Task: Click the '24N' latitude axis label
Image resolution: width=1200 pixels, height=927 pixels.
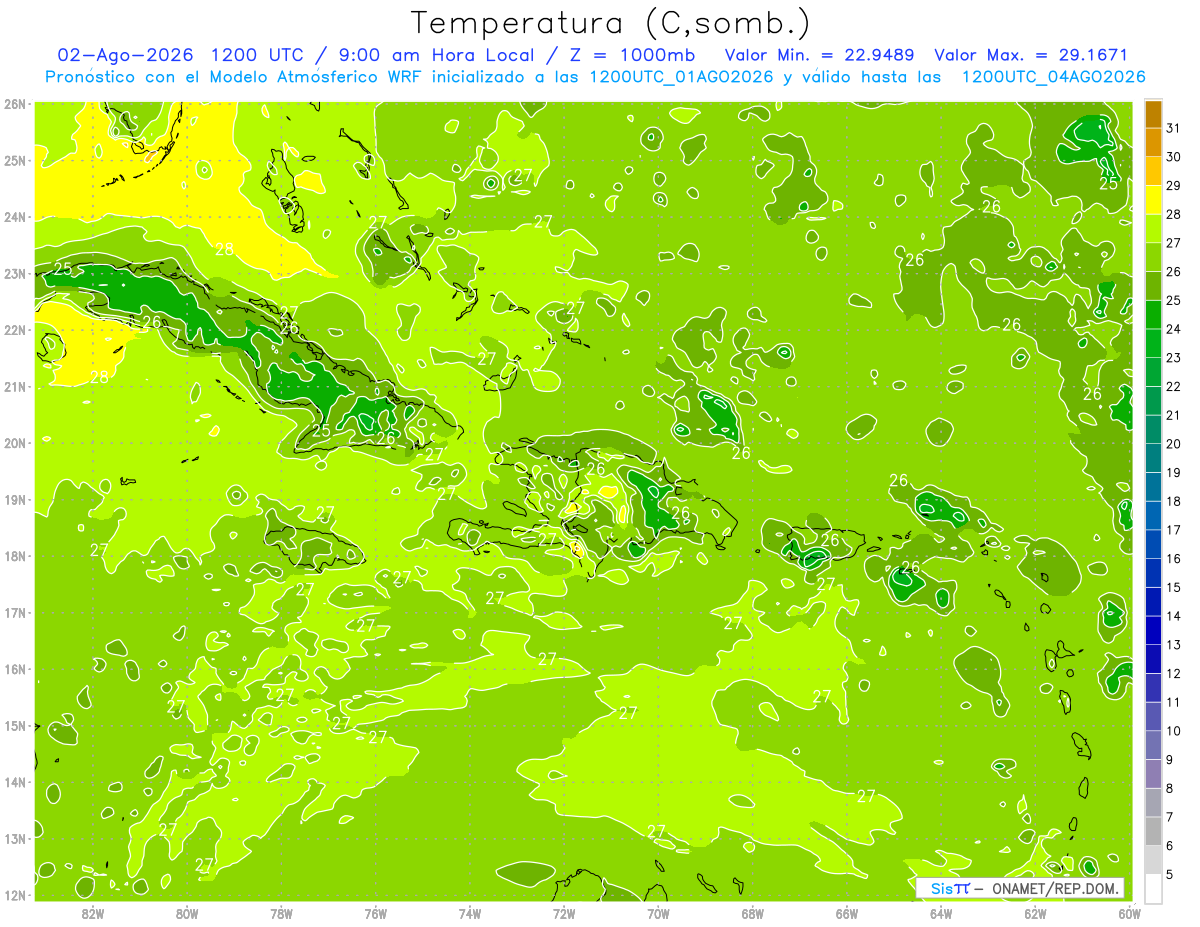Action: coord(15,217)
